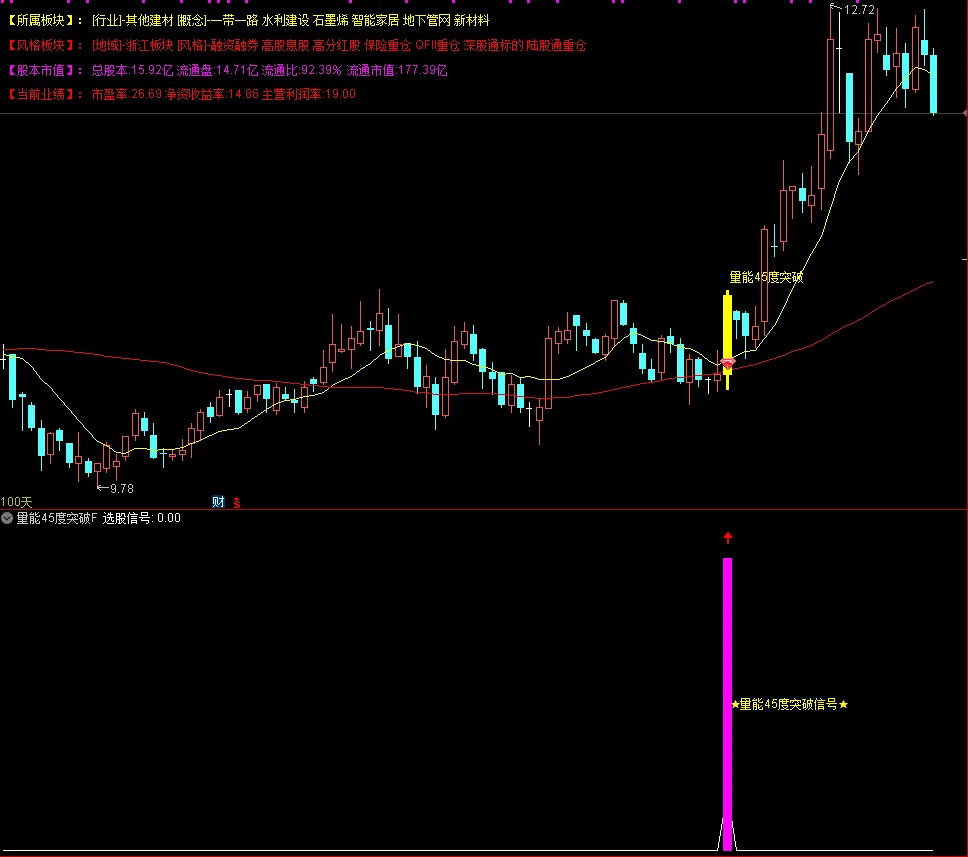Click the 流通市值:177.39亿 value

(x=397, y=70)
